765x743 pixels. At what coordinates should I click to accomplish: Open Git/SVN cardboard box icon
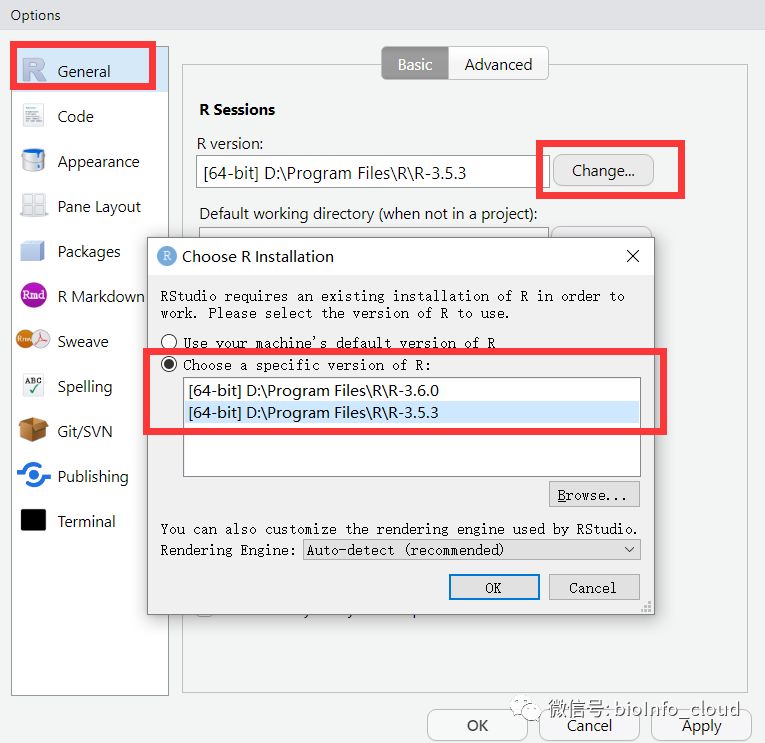[x=33, y=430]
